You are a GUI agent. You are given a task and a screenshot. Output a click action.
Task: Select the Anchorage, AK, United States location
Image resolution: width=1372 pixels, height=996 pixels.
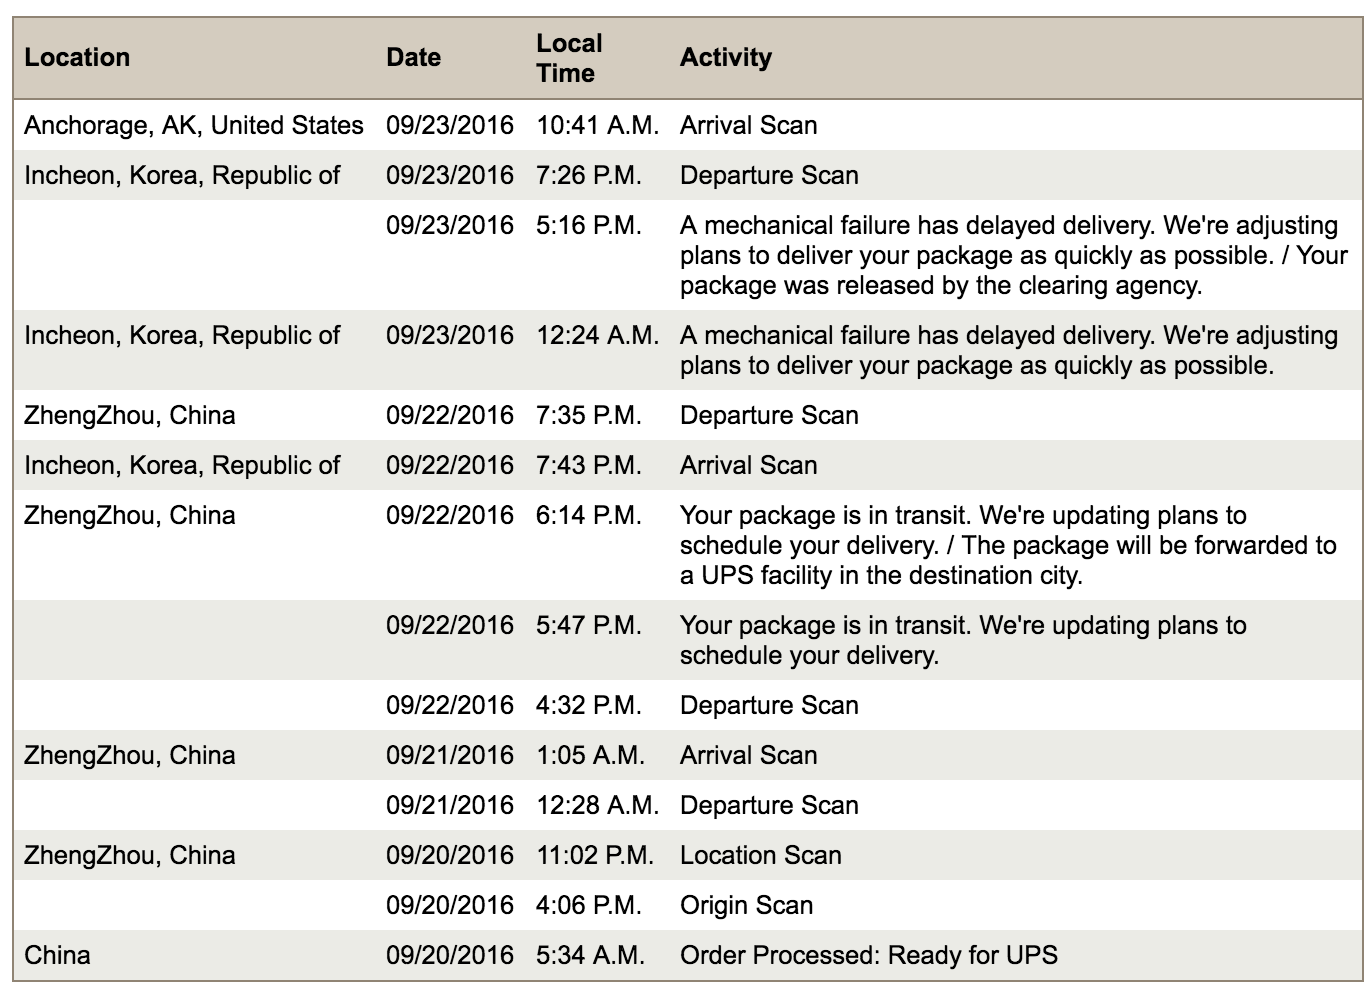pos(194,125)
